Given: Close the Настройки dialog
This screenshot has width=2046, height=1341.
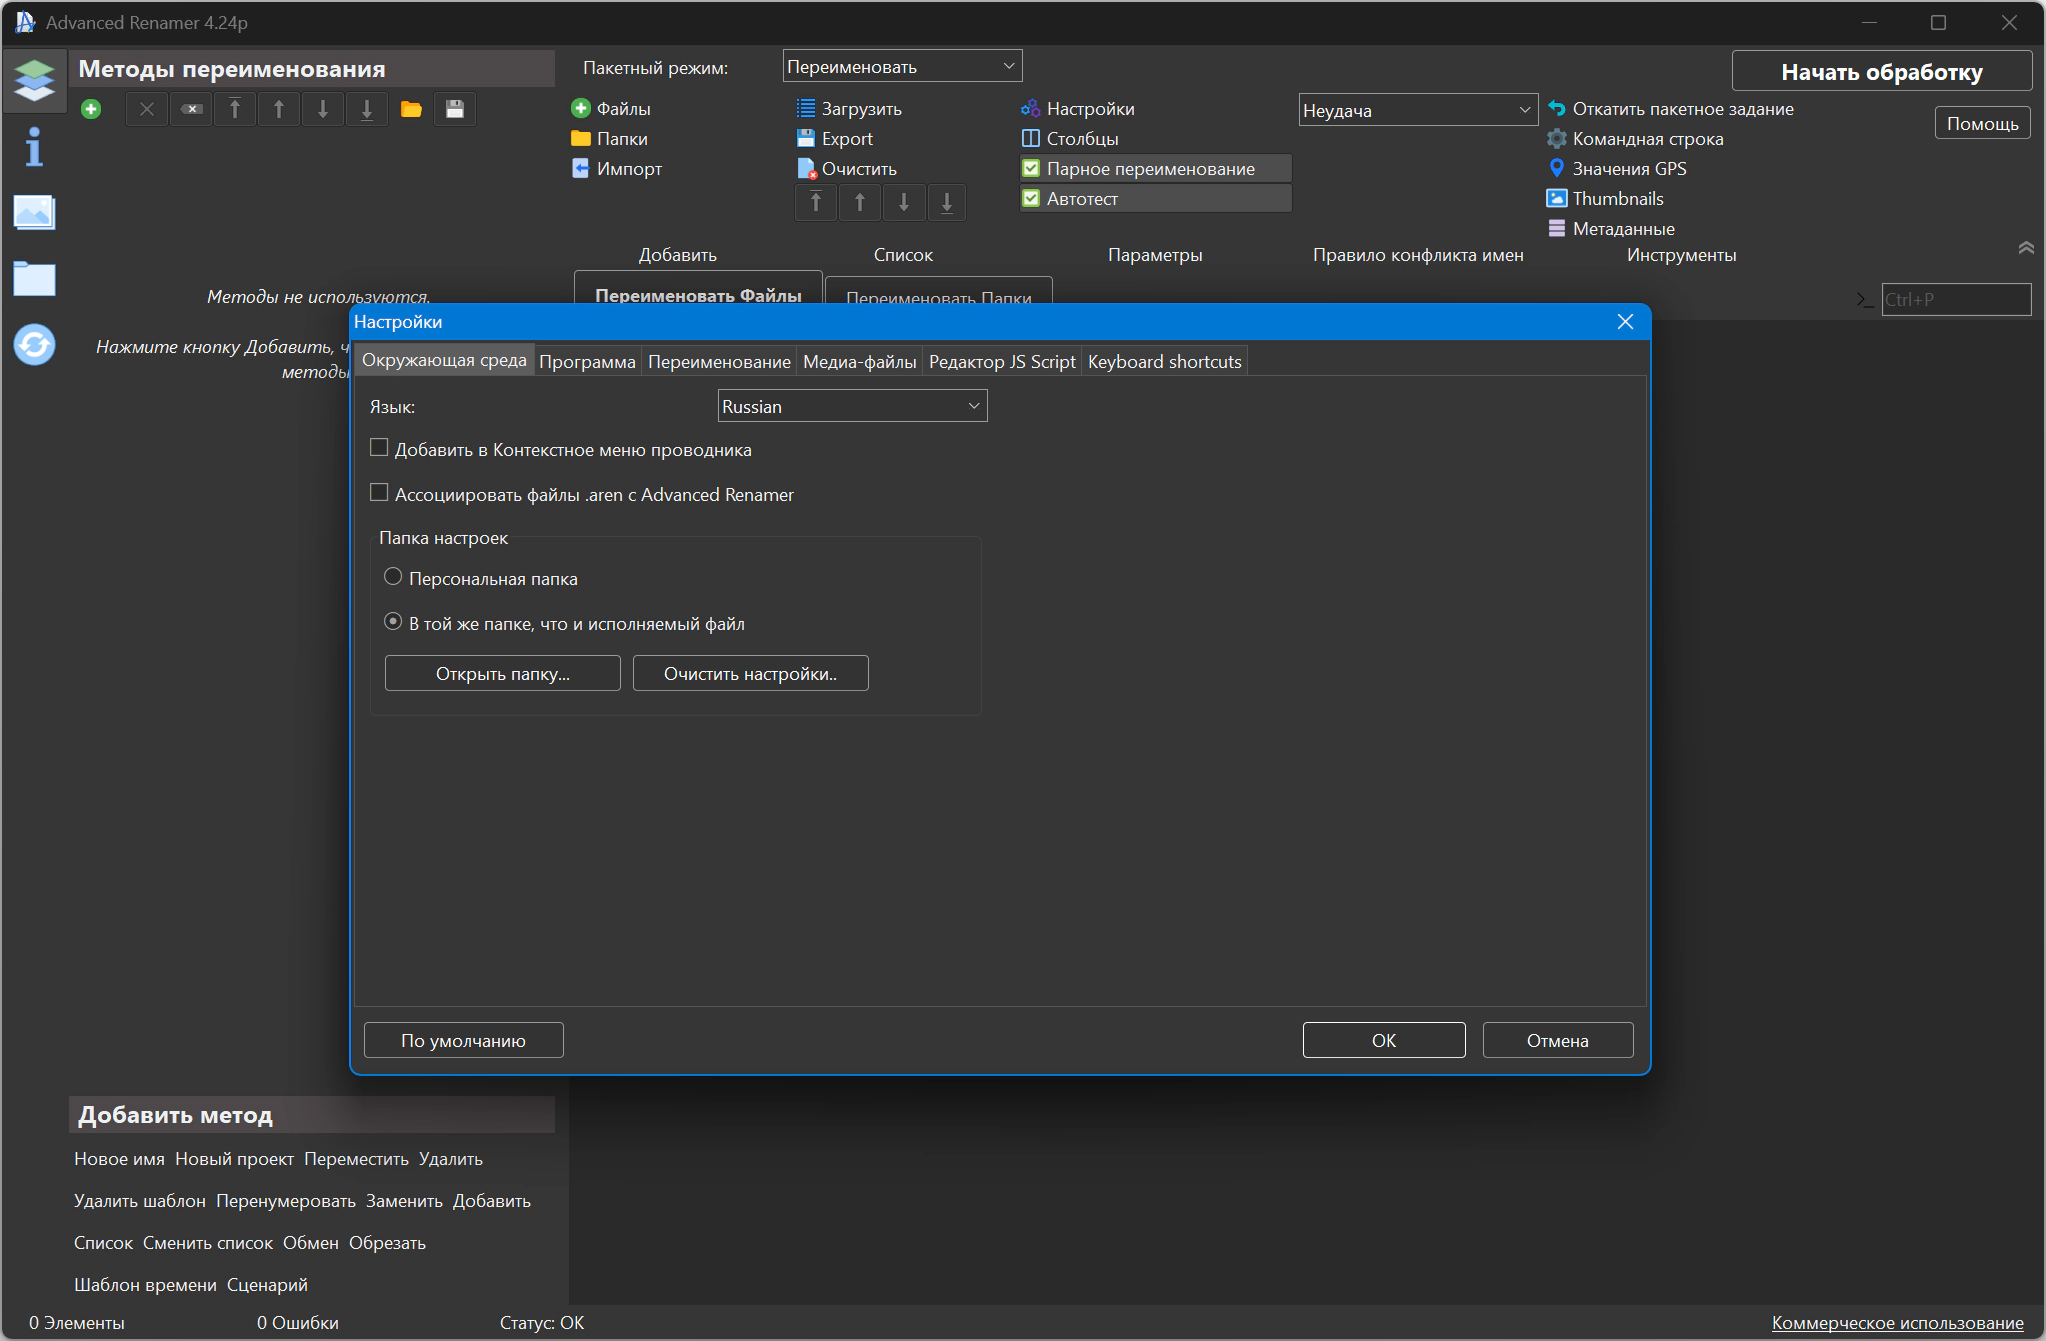Looking at the screenshot, I should (1626, 321).
